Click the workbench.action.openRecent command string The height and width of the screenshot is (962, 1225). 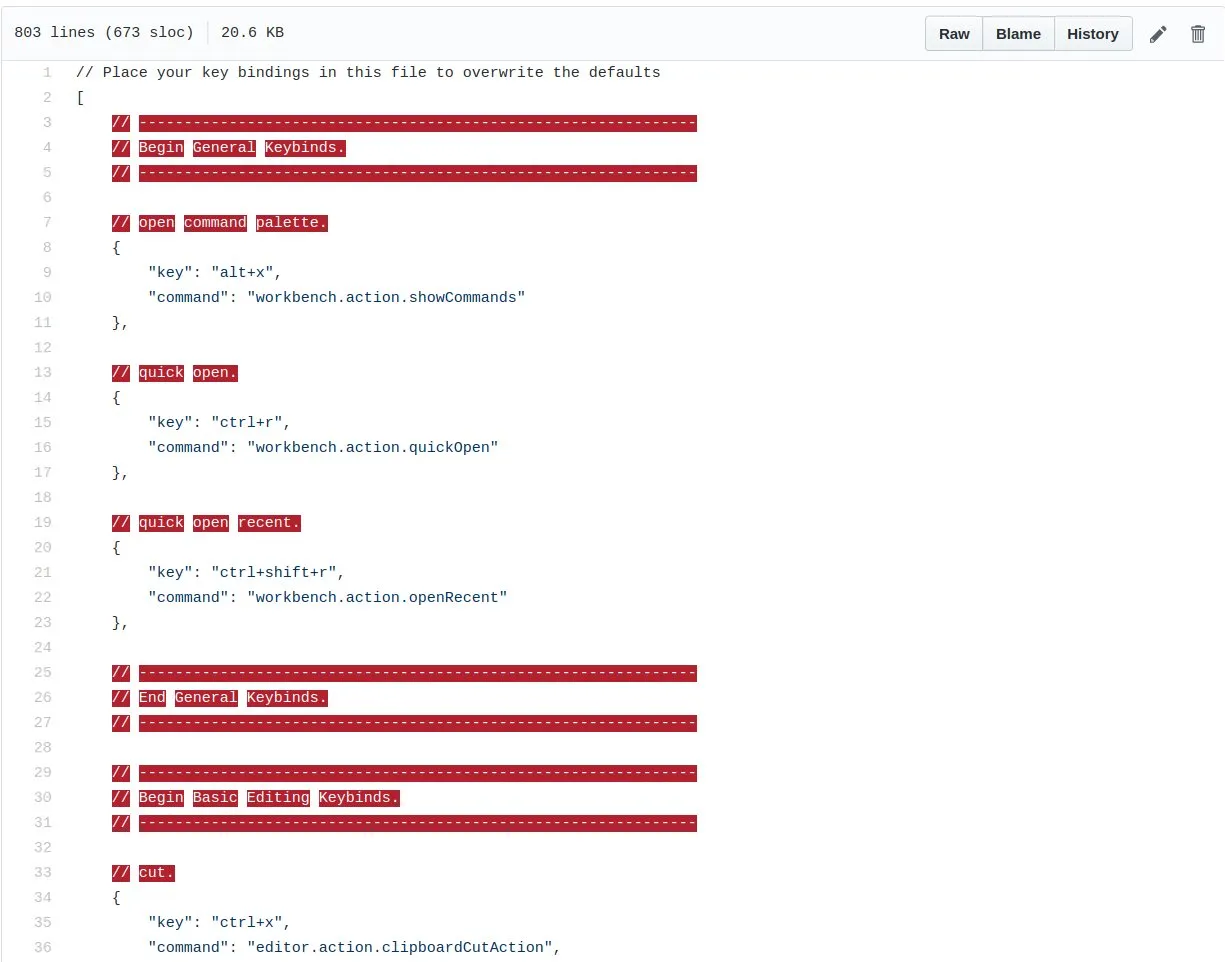pos(377,597)
